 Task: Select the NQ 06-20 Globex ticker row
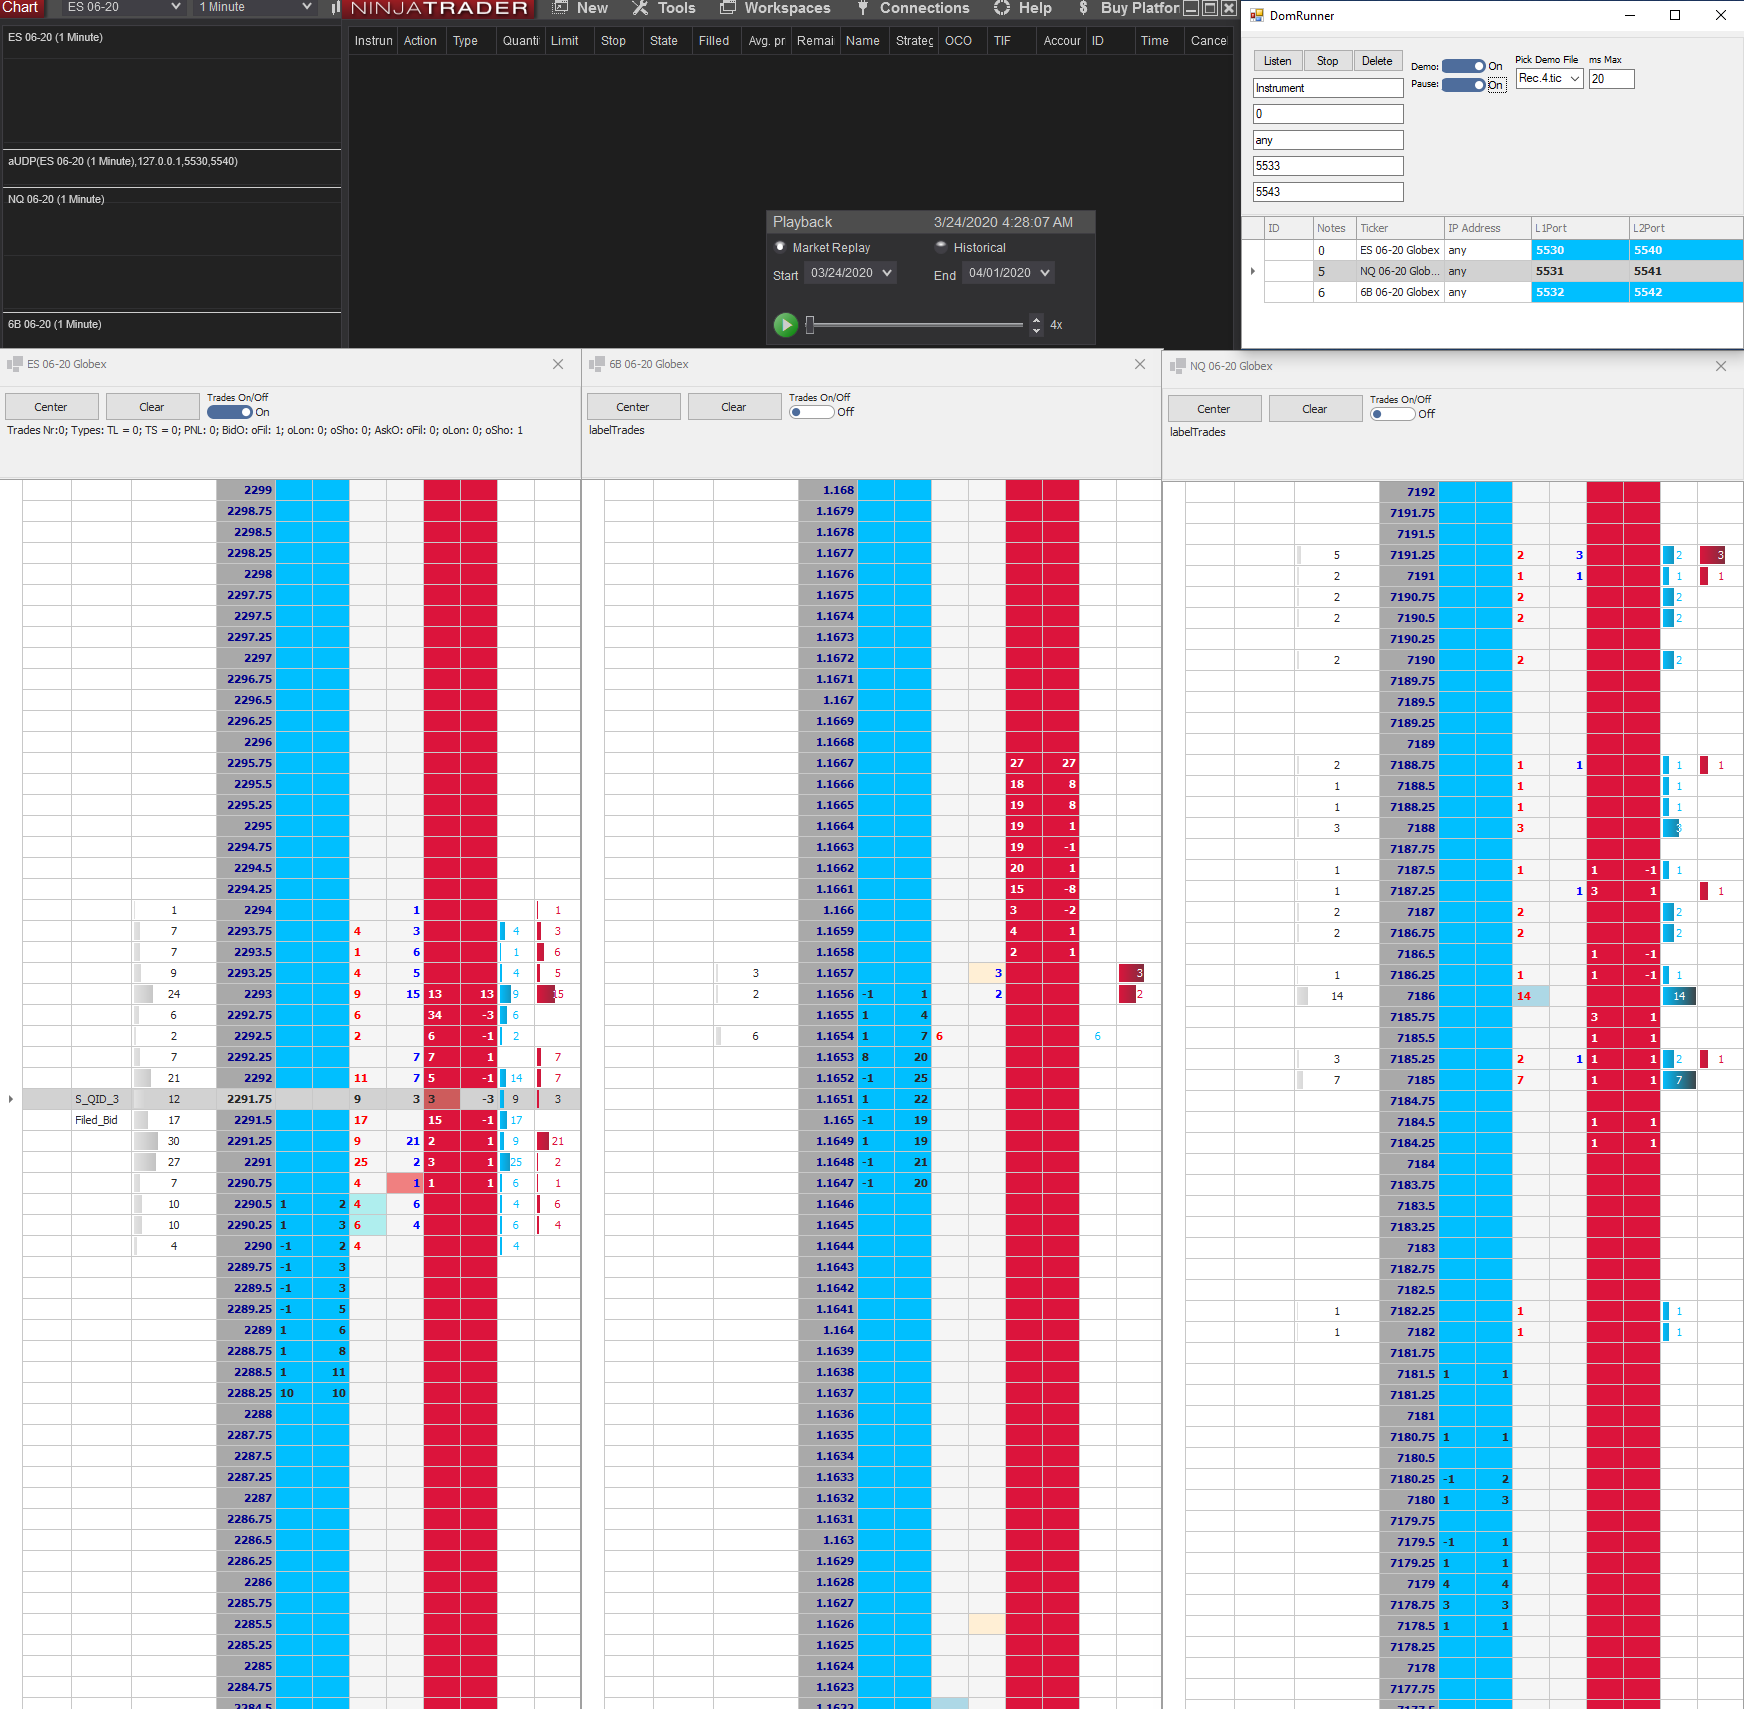click(1399, 271)
